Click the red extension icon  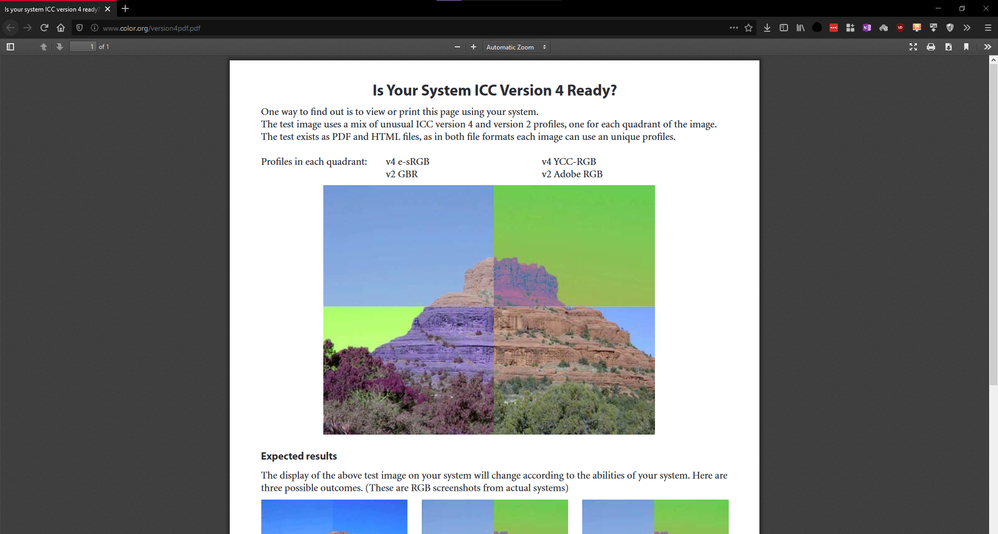click(x=833, y=28)
